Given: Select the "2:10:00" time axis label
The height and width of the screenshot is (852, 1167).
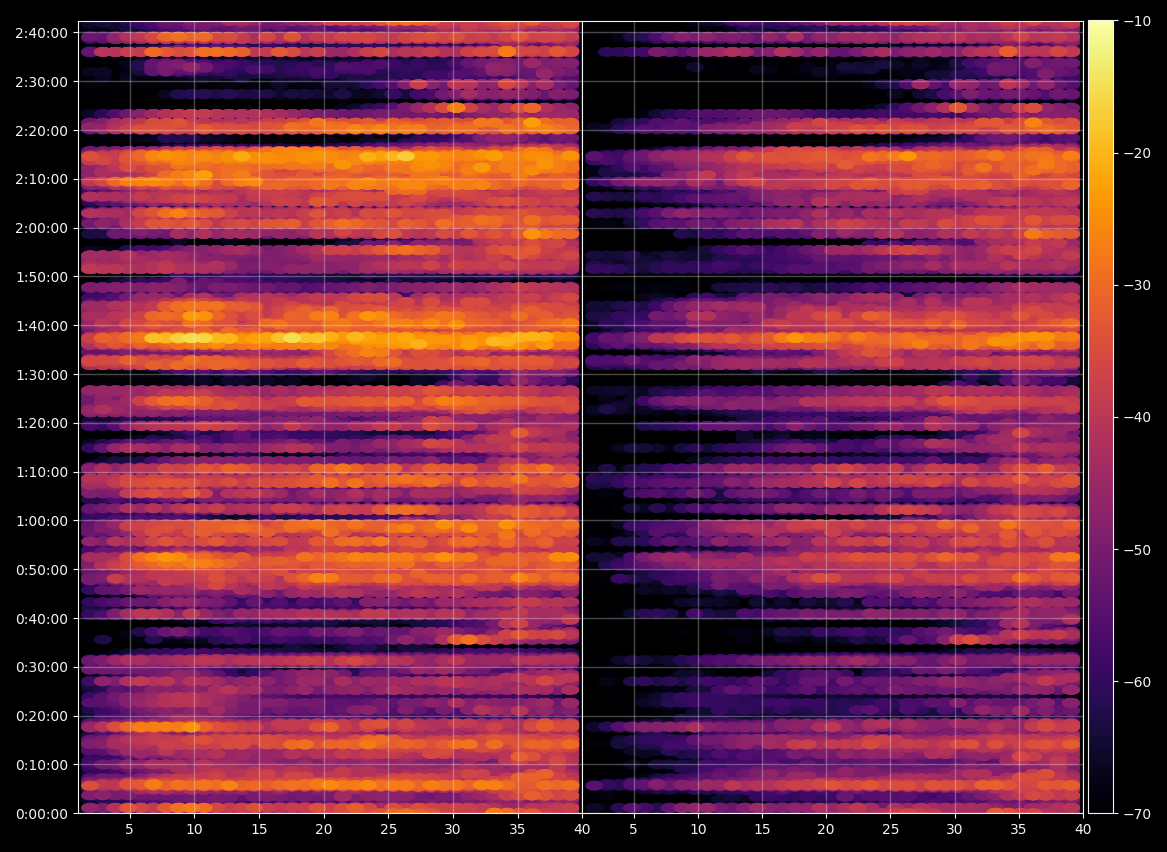Looking at the screenshot, I should pos(42,179).
